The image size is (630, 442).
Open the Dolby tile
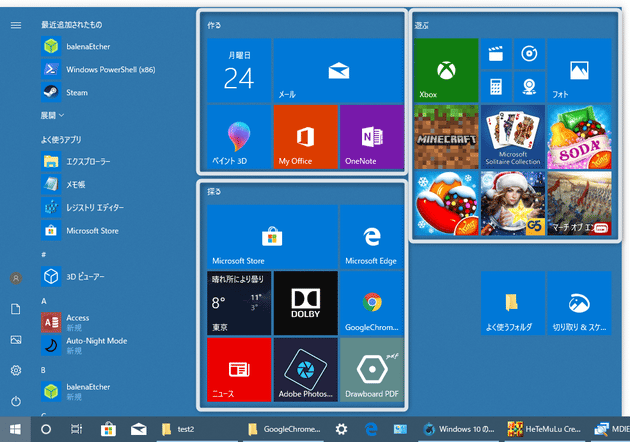(x=306, y=303)
